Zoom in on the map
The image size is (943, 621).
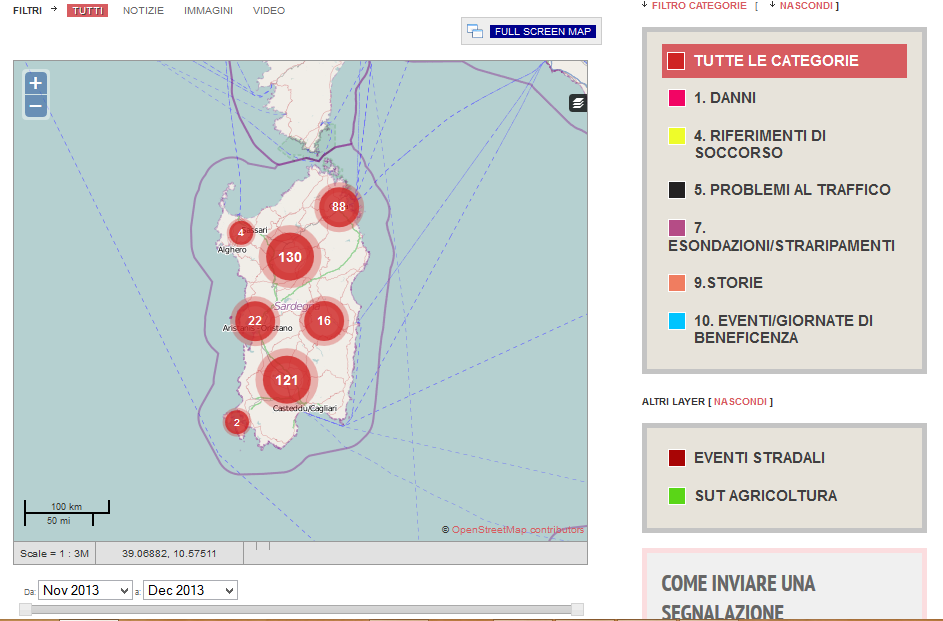[x=36, y=83]
